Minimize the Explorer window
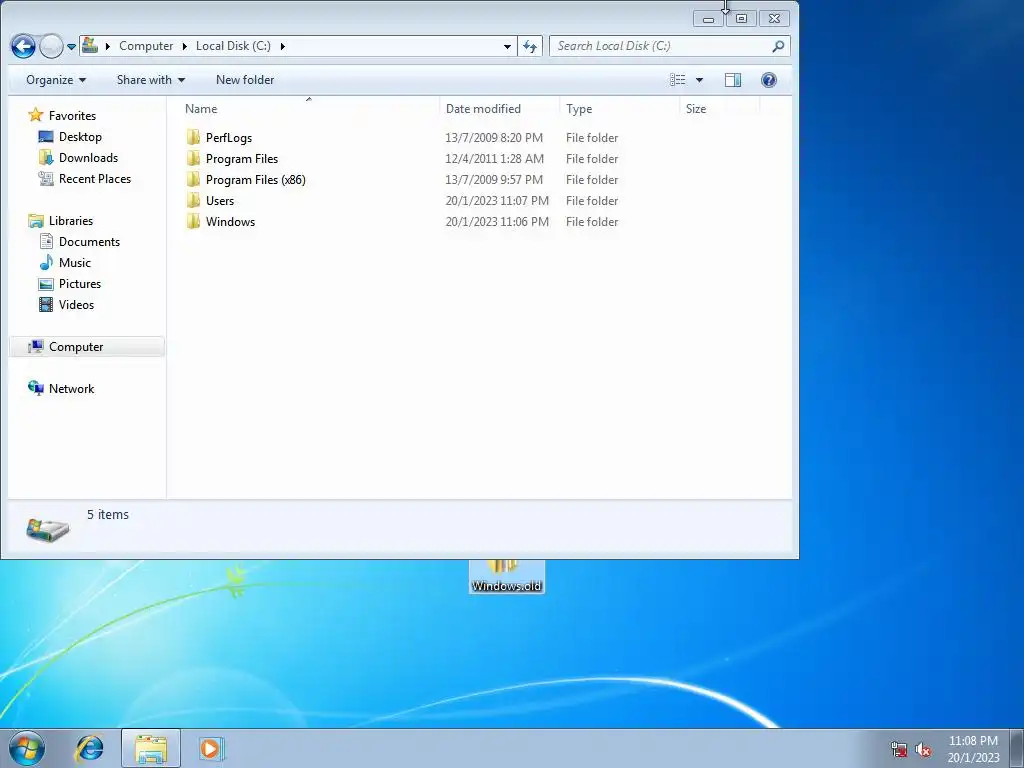The height and width of the screenshot is (768, 1024). 709,18
